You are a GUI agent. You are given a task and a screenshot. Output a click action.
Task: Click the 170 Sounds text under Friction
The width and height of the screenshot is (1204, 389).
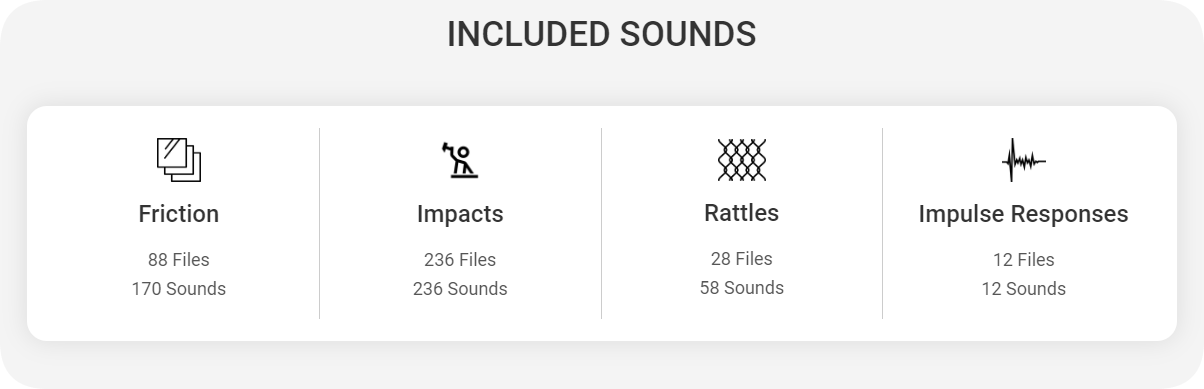(x=179, y=289)
